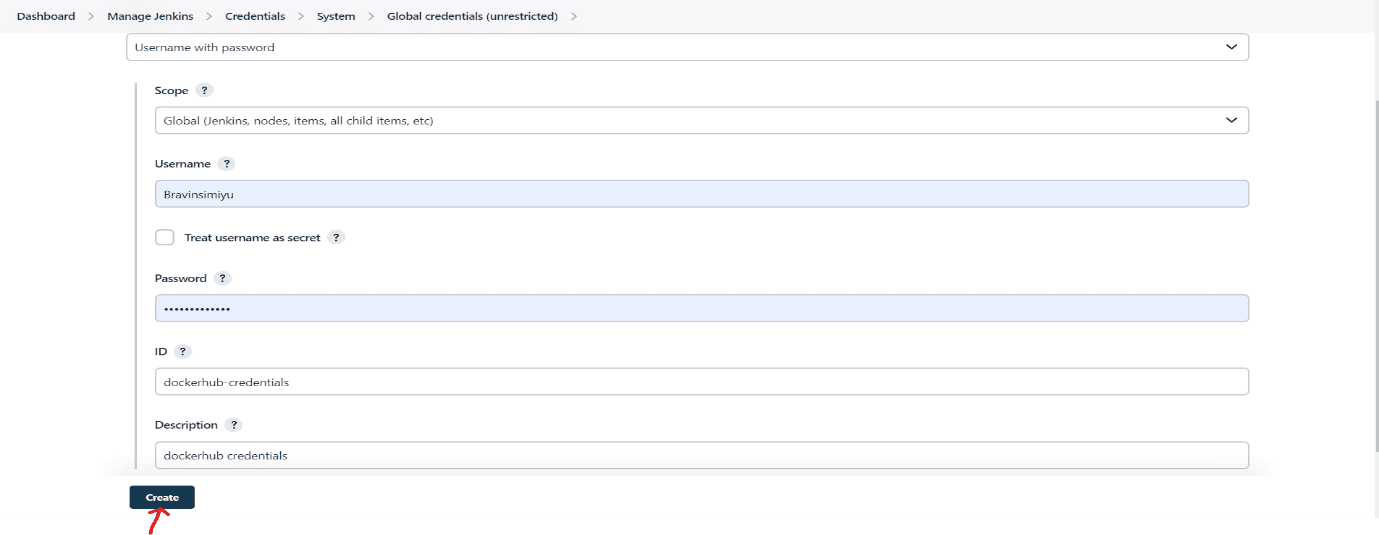Open help icon beside Username label
This screenshot has width=1379, height=535.
pyautogui.click(x=227, y=163)
